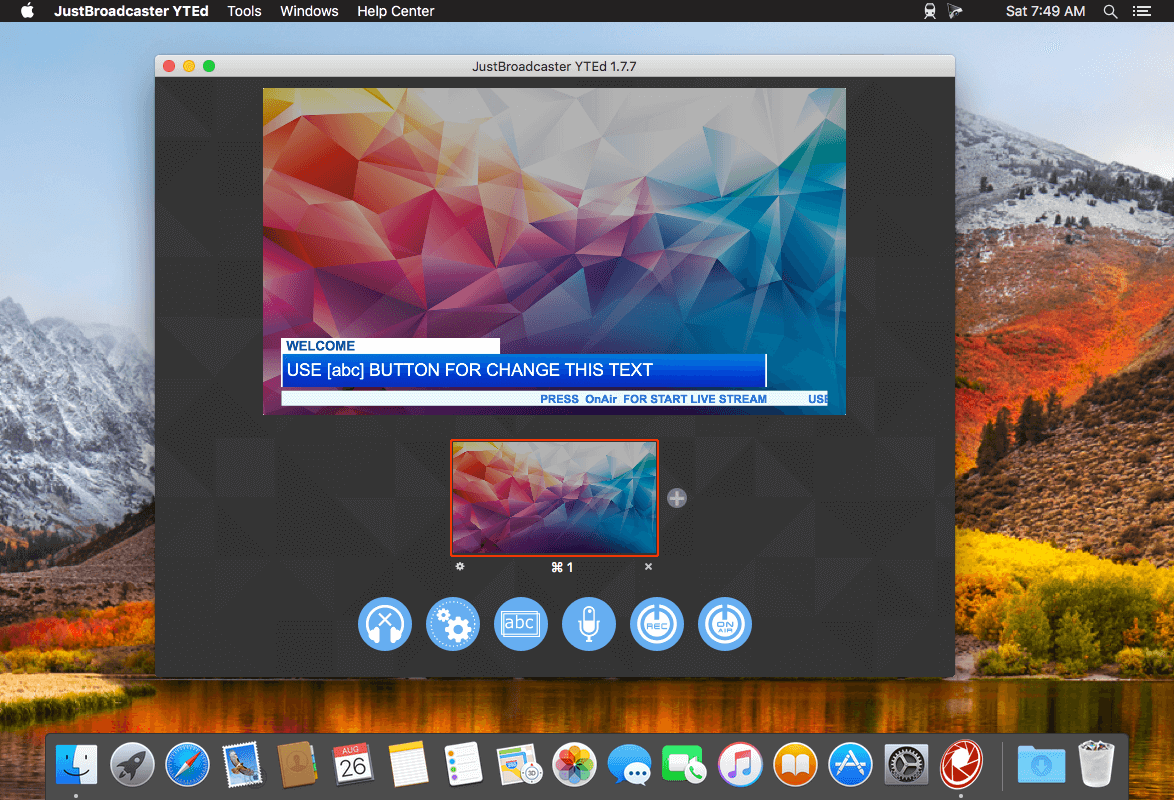Launch Safari from the Dock
This screenshot has width=1174, height=800.
tap(187, 765)
